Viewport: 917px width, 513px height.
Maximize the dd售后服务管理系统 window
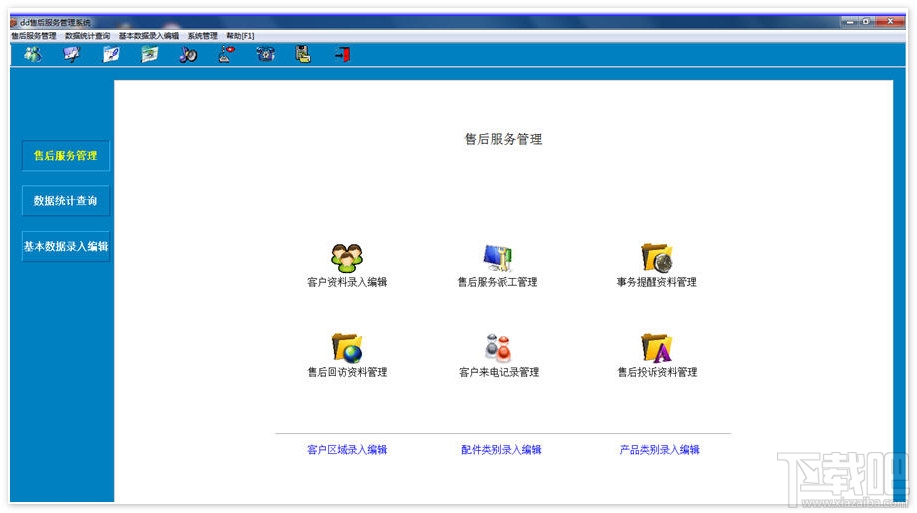pos(867,22)
